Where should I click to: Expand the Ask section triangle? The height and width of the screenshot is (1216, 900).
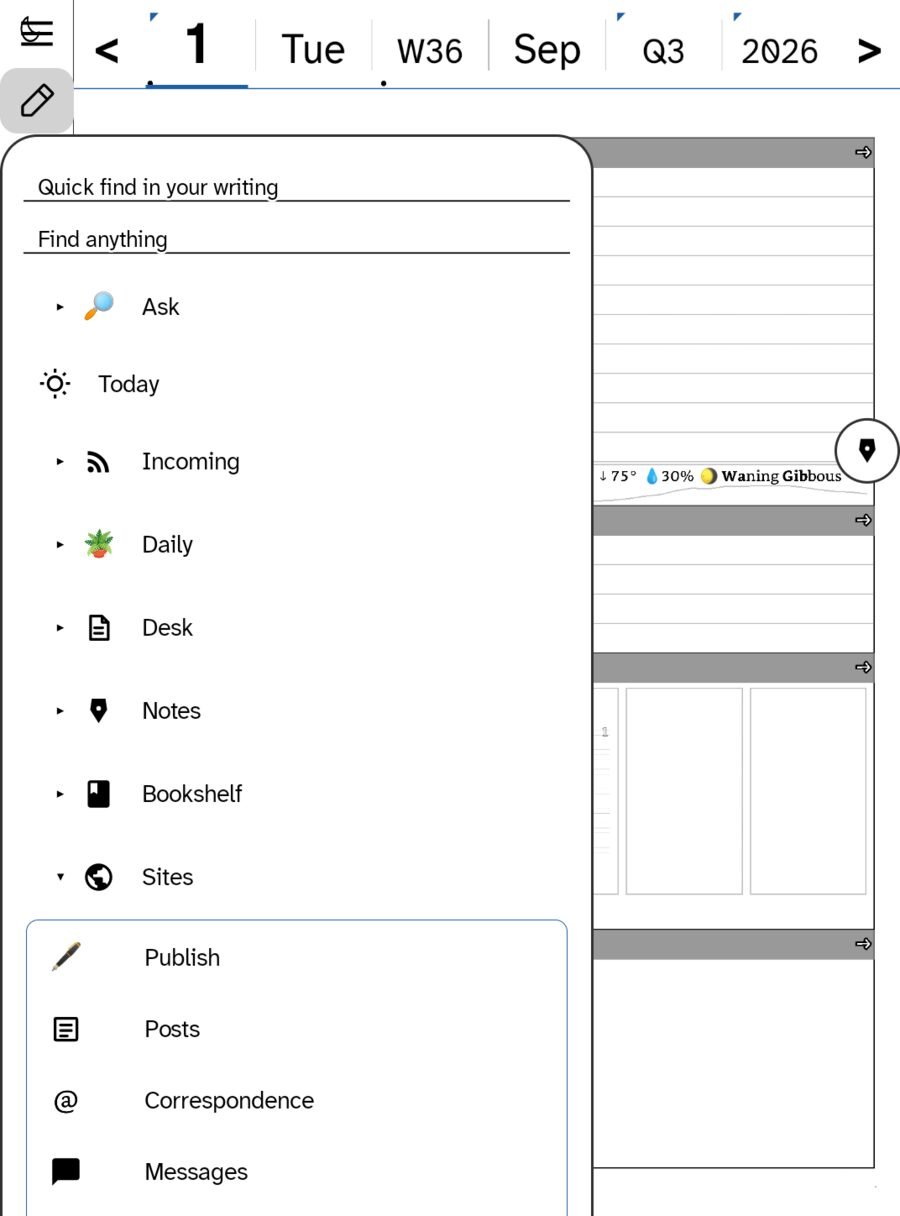tap(60, 307)
